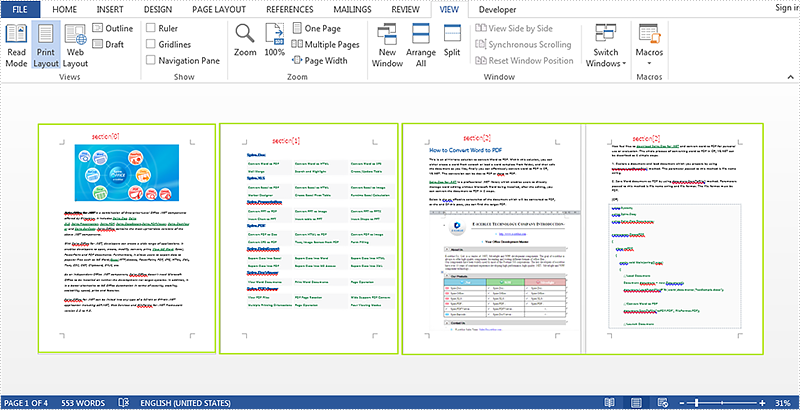Zoom out with the minus button
800x410 pixels.
click(683, 403)
